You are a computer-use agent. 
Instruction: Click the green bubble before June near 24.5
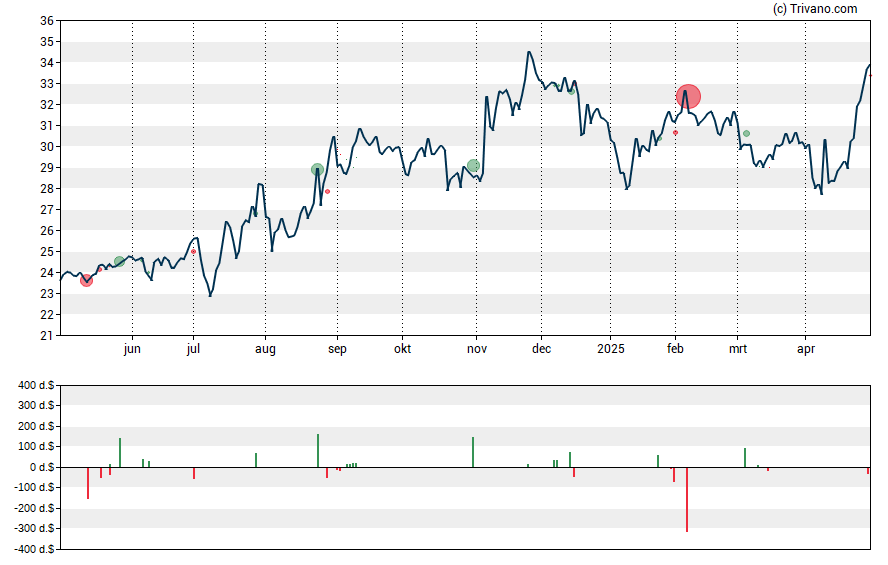[x=119, y=262]
